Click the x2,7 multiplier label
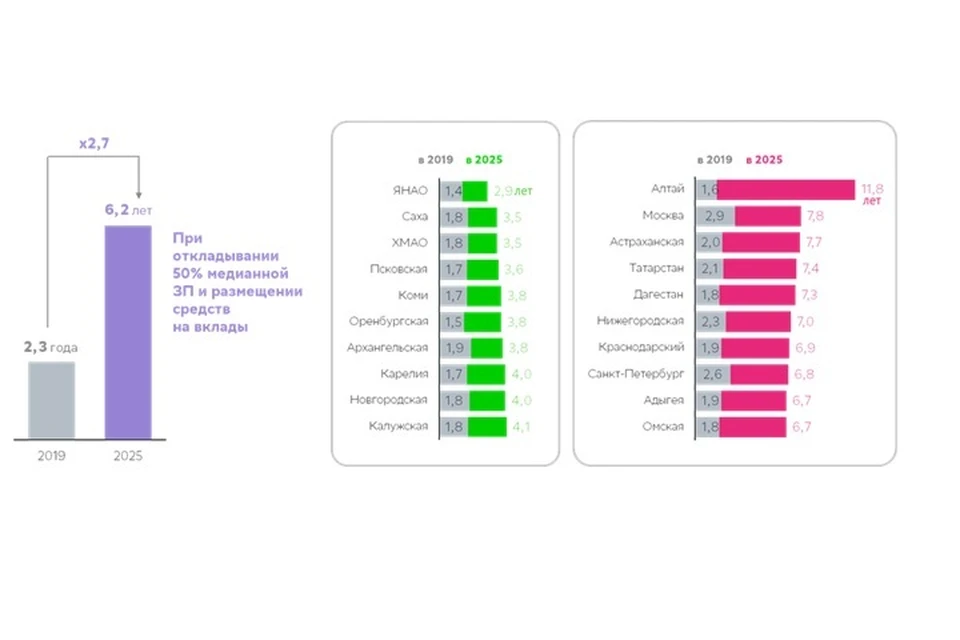Viewport: 960px width, 640px height. (95, 144)
